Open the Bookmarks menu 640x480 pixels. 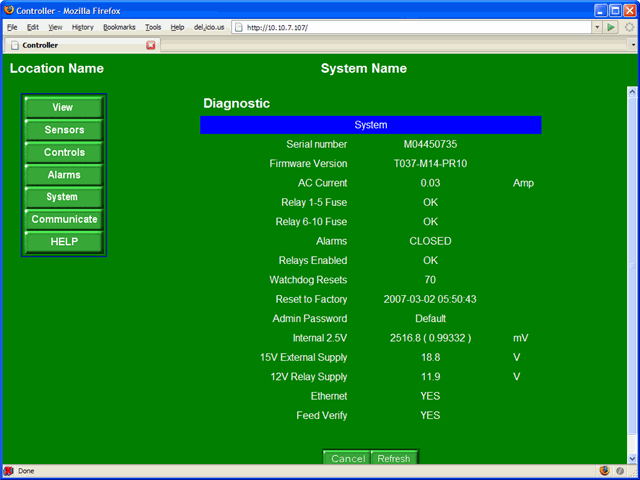point(118,27)
